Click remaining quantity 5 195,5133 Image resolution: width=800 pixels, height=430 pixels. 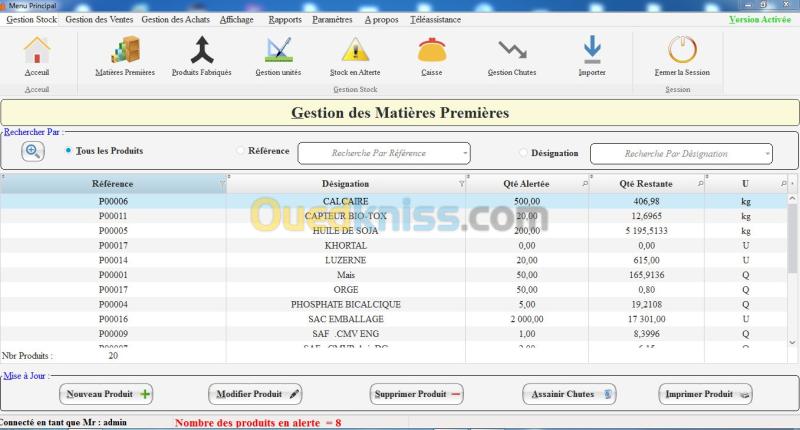pos(646,231)
